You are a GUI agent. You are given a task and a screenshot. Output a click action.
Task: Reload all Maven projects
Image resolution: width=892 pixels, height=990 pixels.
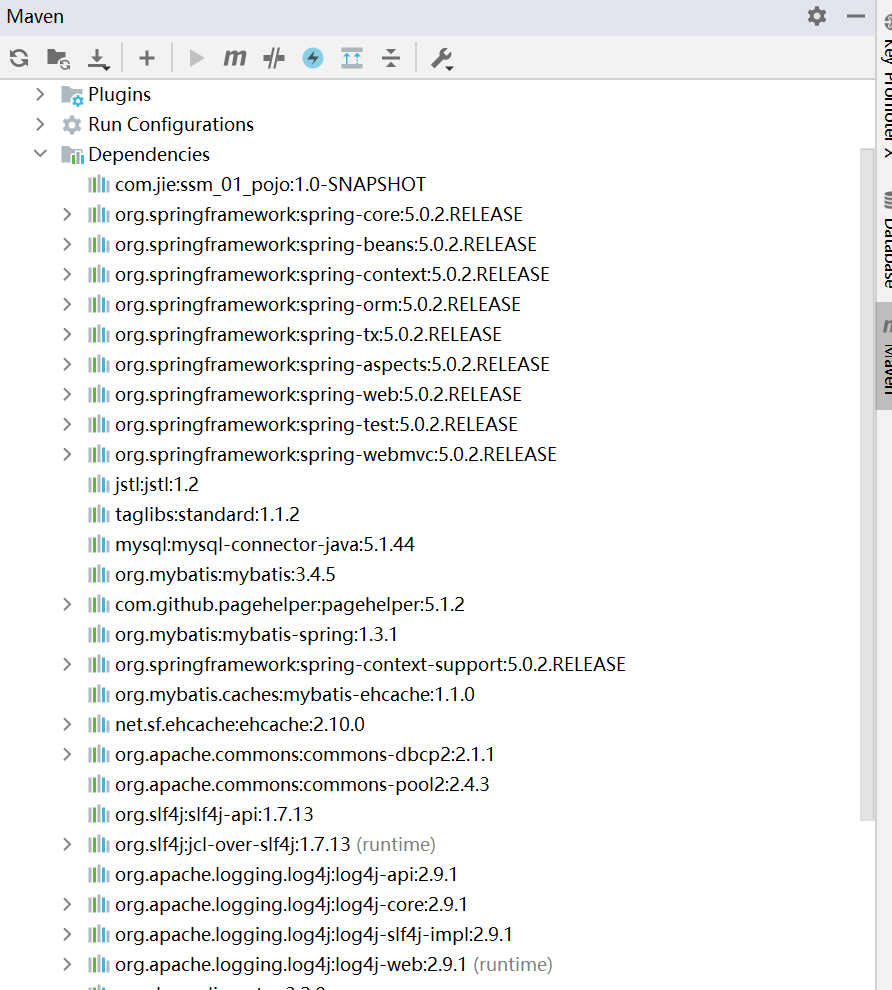point(19,58)
